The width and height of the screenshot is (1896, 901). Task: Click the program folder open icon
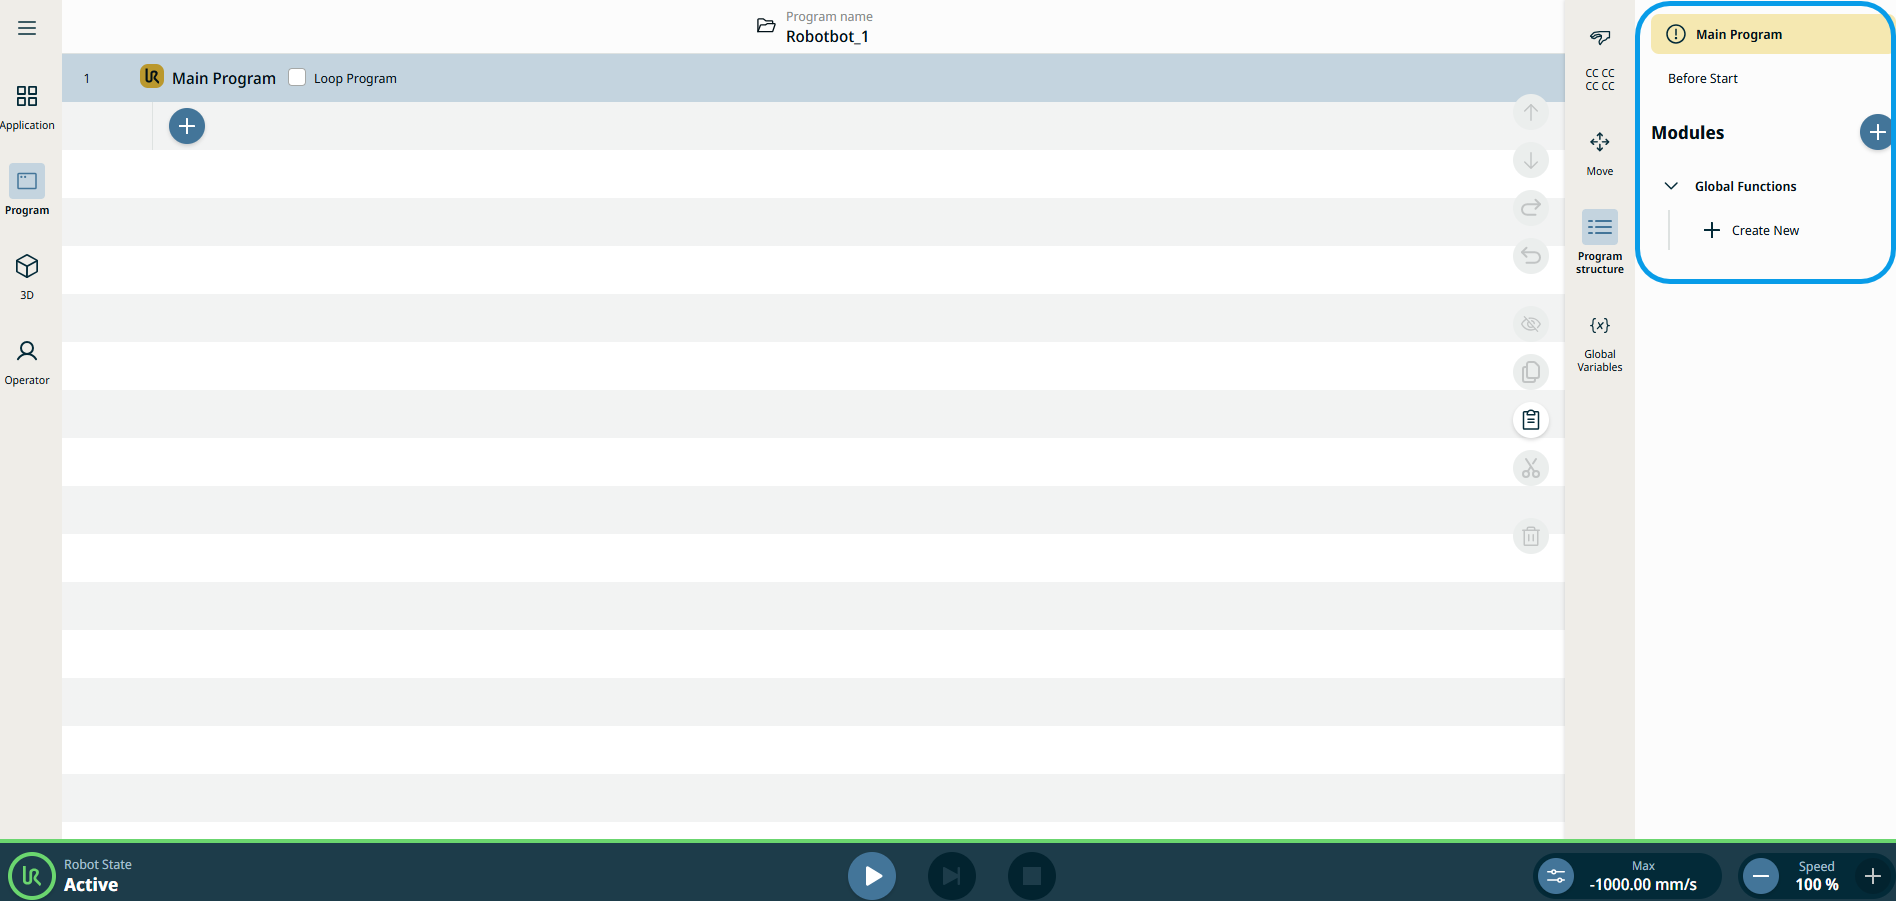pos(766,26)
